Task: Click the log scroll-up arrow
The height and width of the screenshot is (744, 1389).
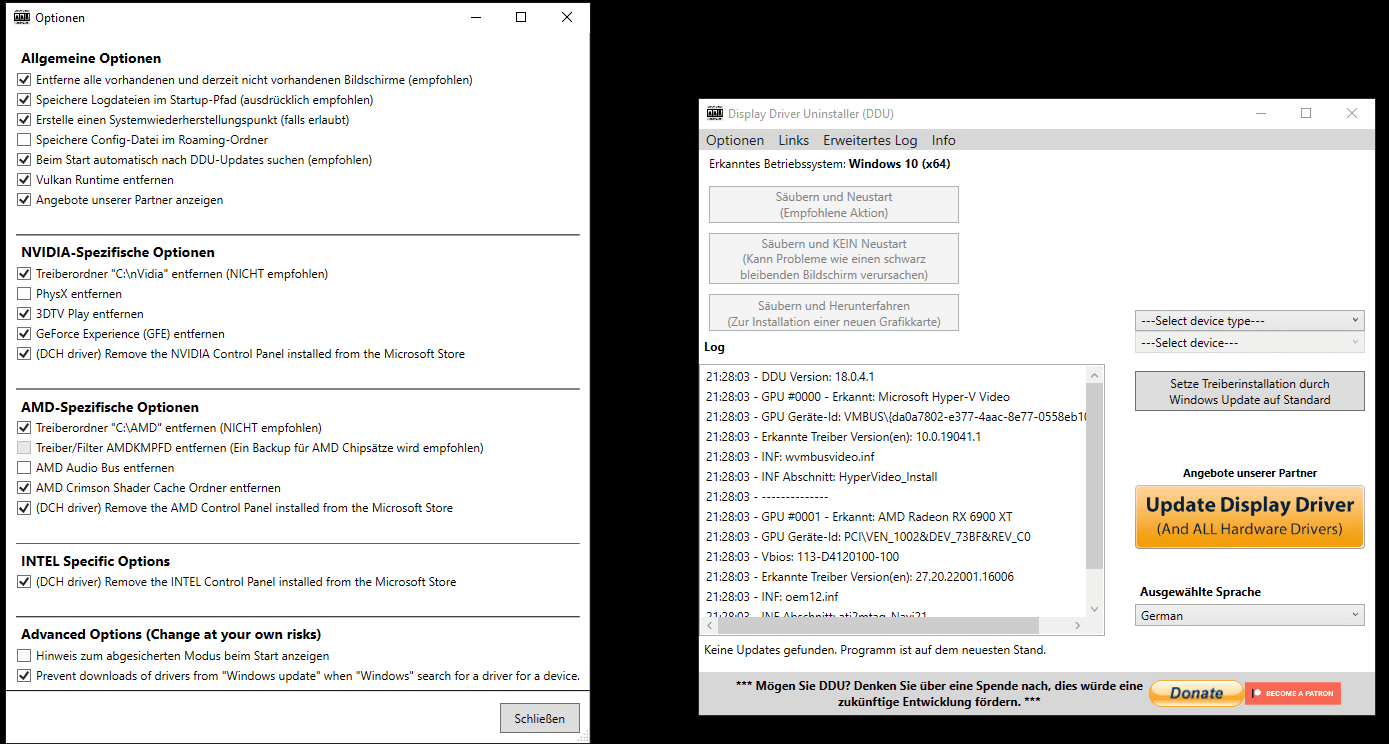Action: coord(1094,376)
